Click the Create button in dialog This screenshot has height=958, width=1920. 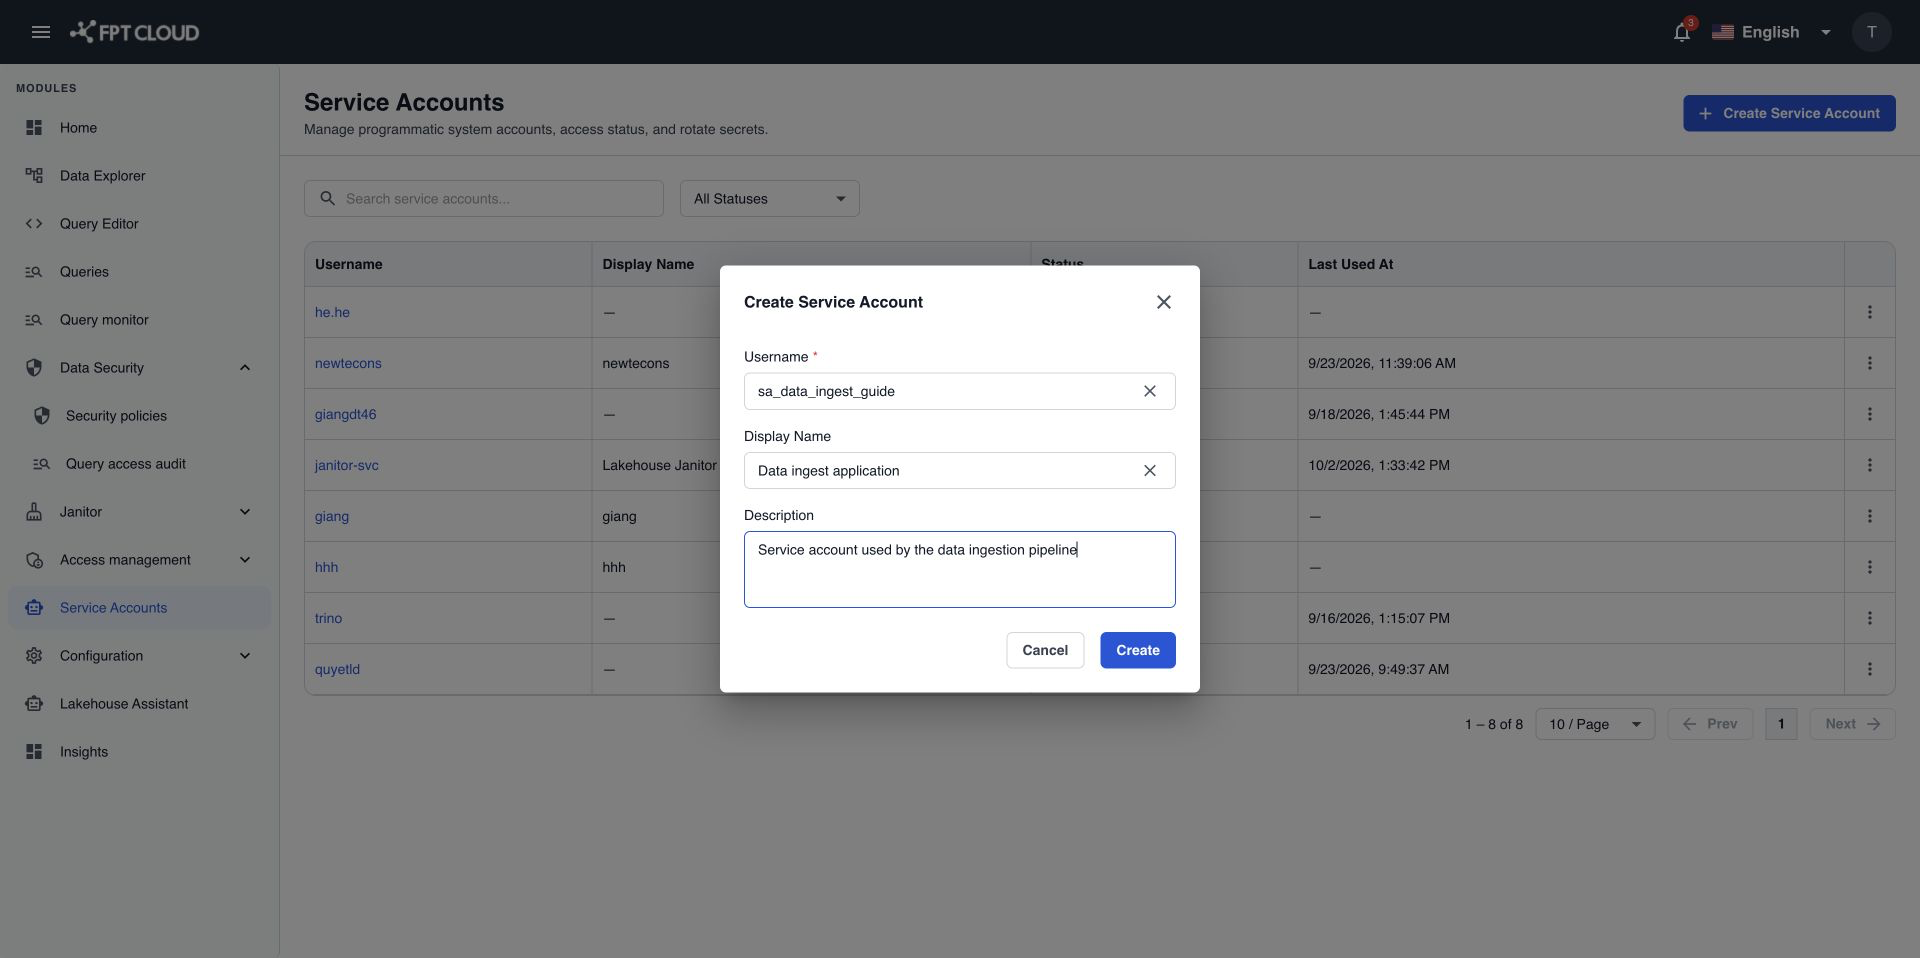1137,650
